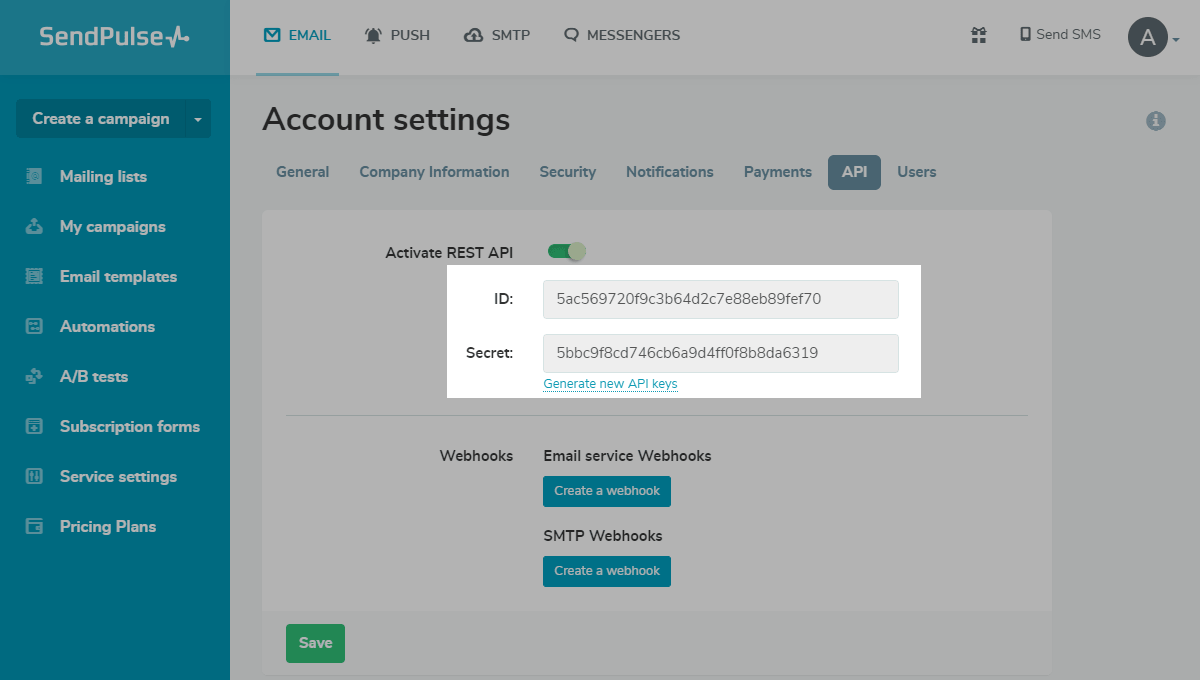Click Generate new API keys link
Viewport: 1200px width, 680px height.
pyautogui.click(x=610, y=384)
